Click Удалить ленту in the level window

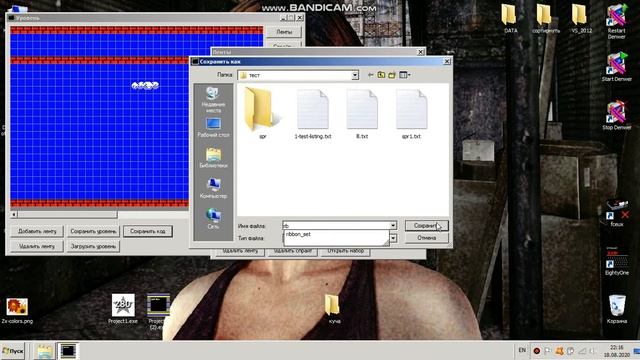[37, 246]
